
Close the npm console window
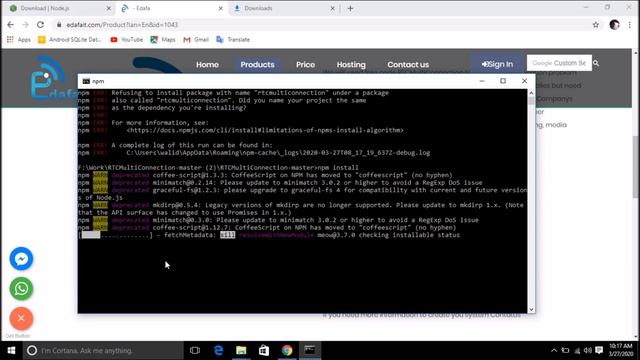click(524, 81)
